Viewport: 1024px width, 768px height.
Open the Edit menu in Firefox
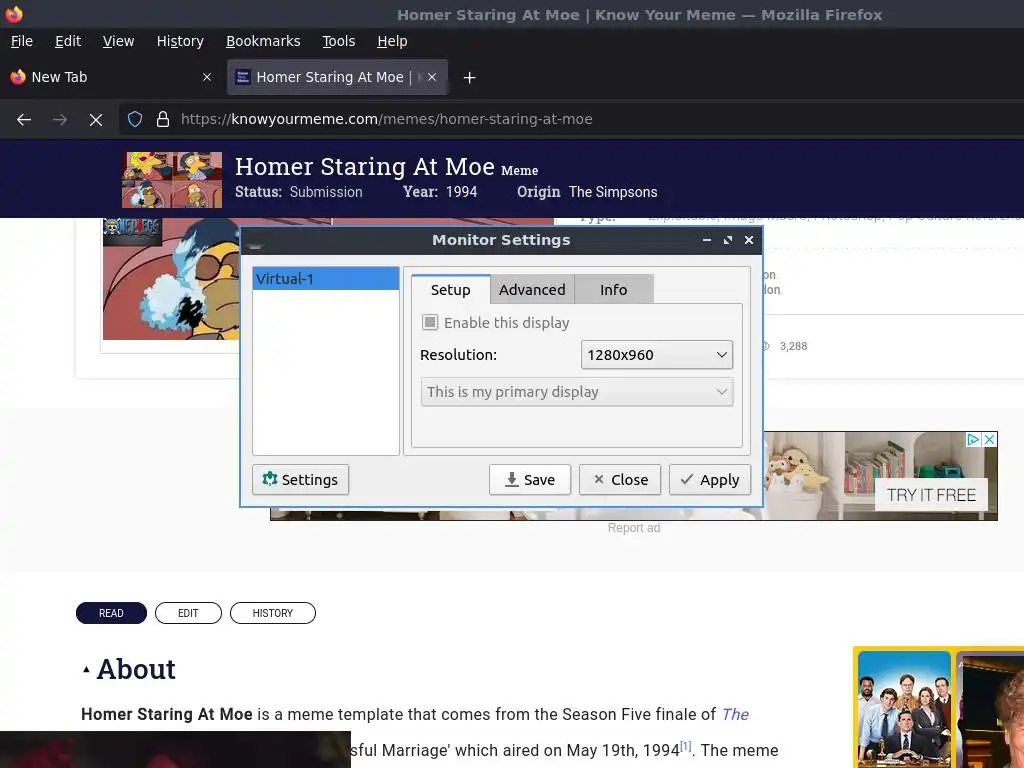click(68, 41)
